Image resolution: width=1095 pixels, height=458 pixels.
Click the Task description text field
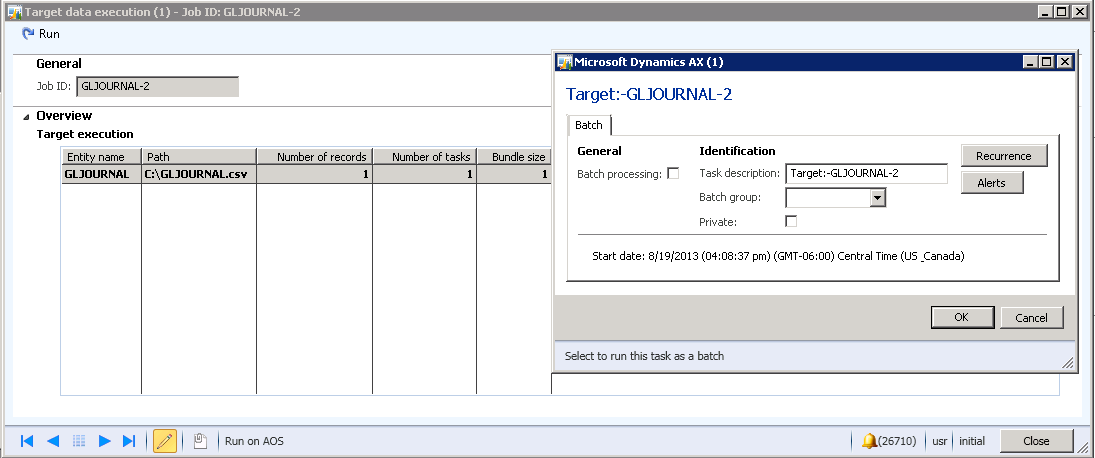point(866,174)
